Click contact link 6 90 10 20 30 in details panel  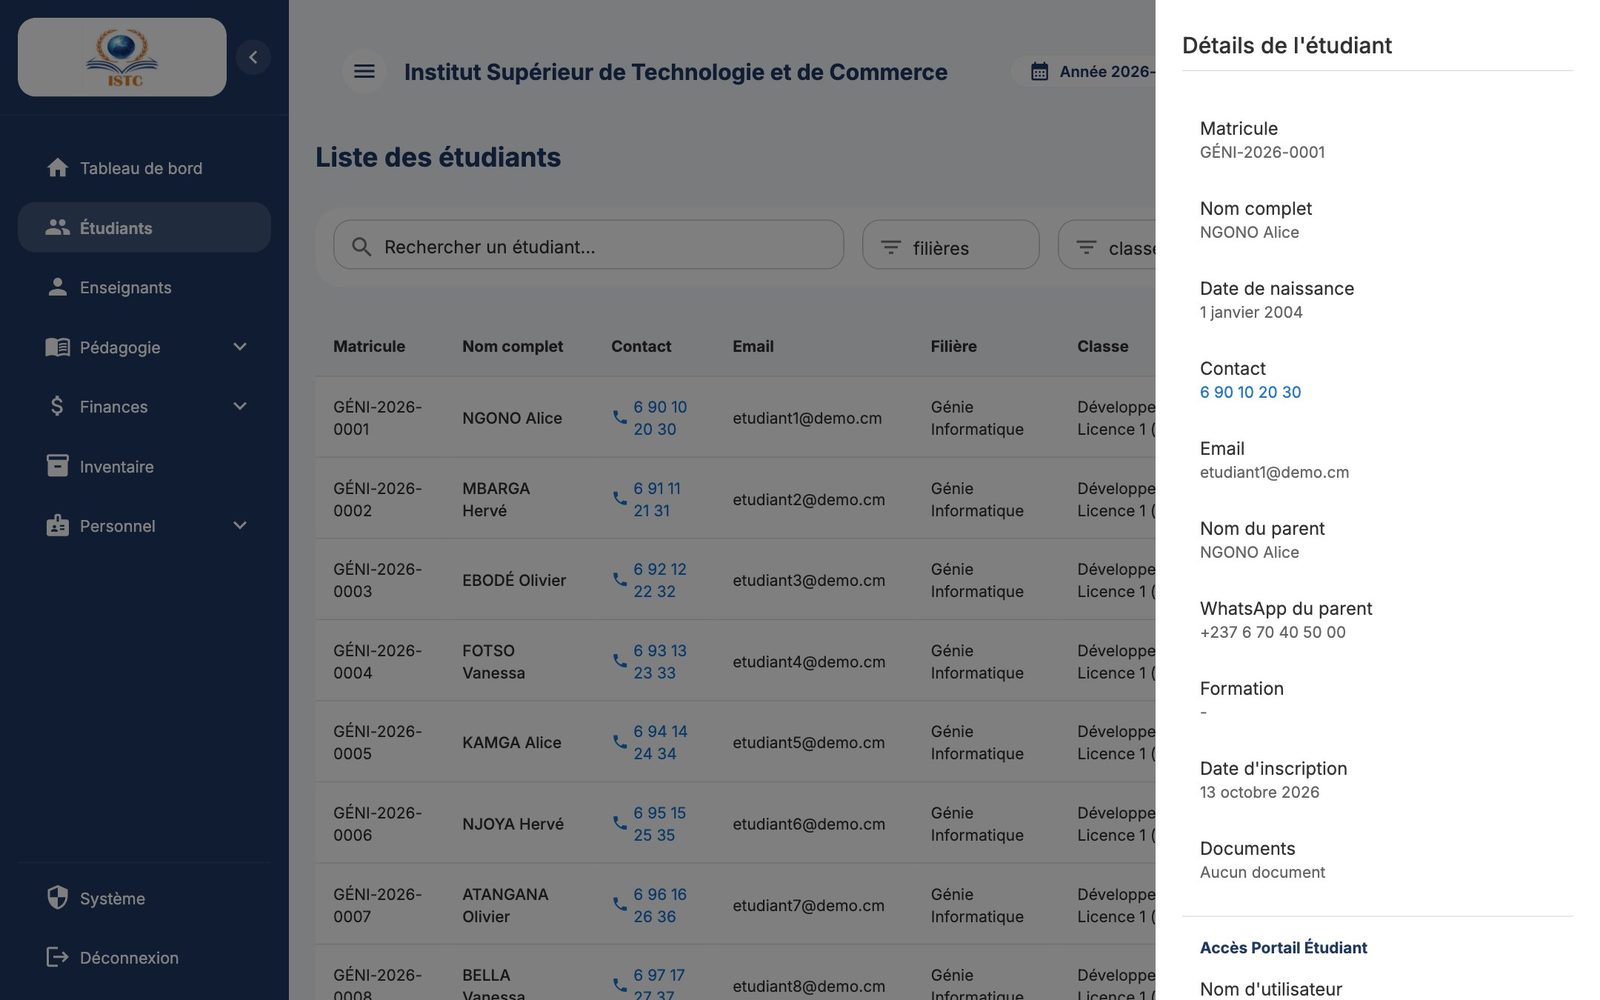coord(1250,392)
